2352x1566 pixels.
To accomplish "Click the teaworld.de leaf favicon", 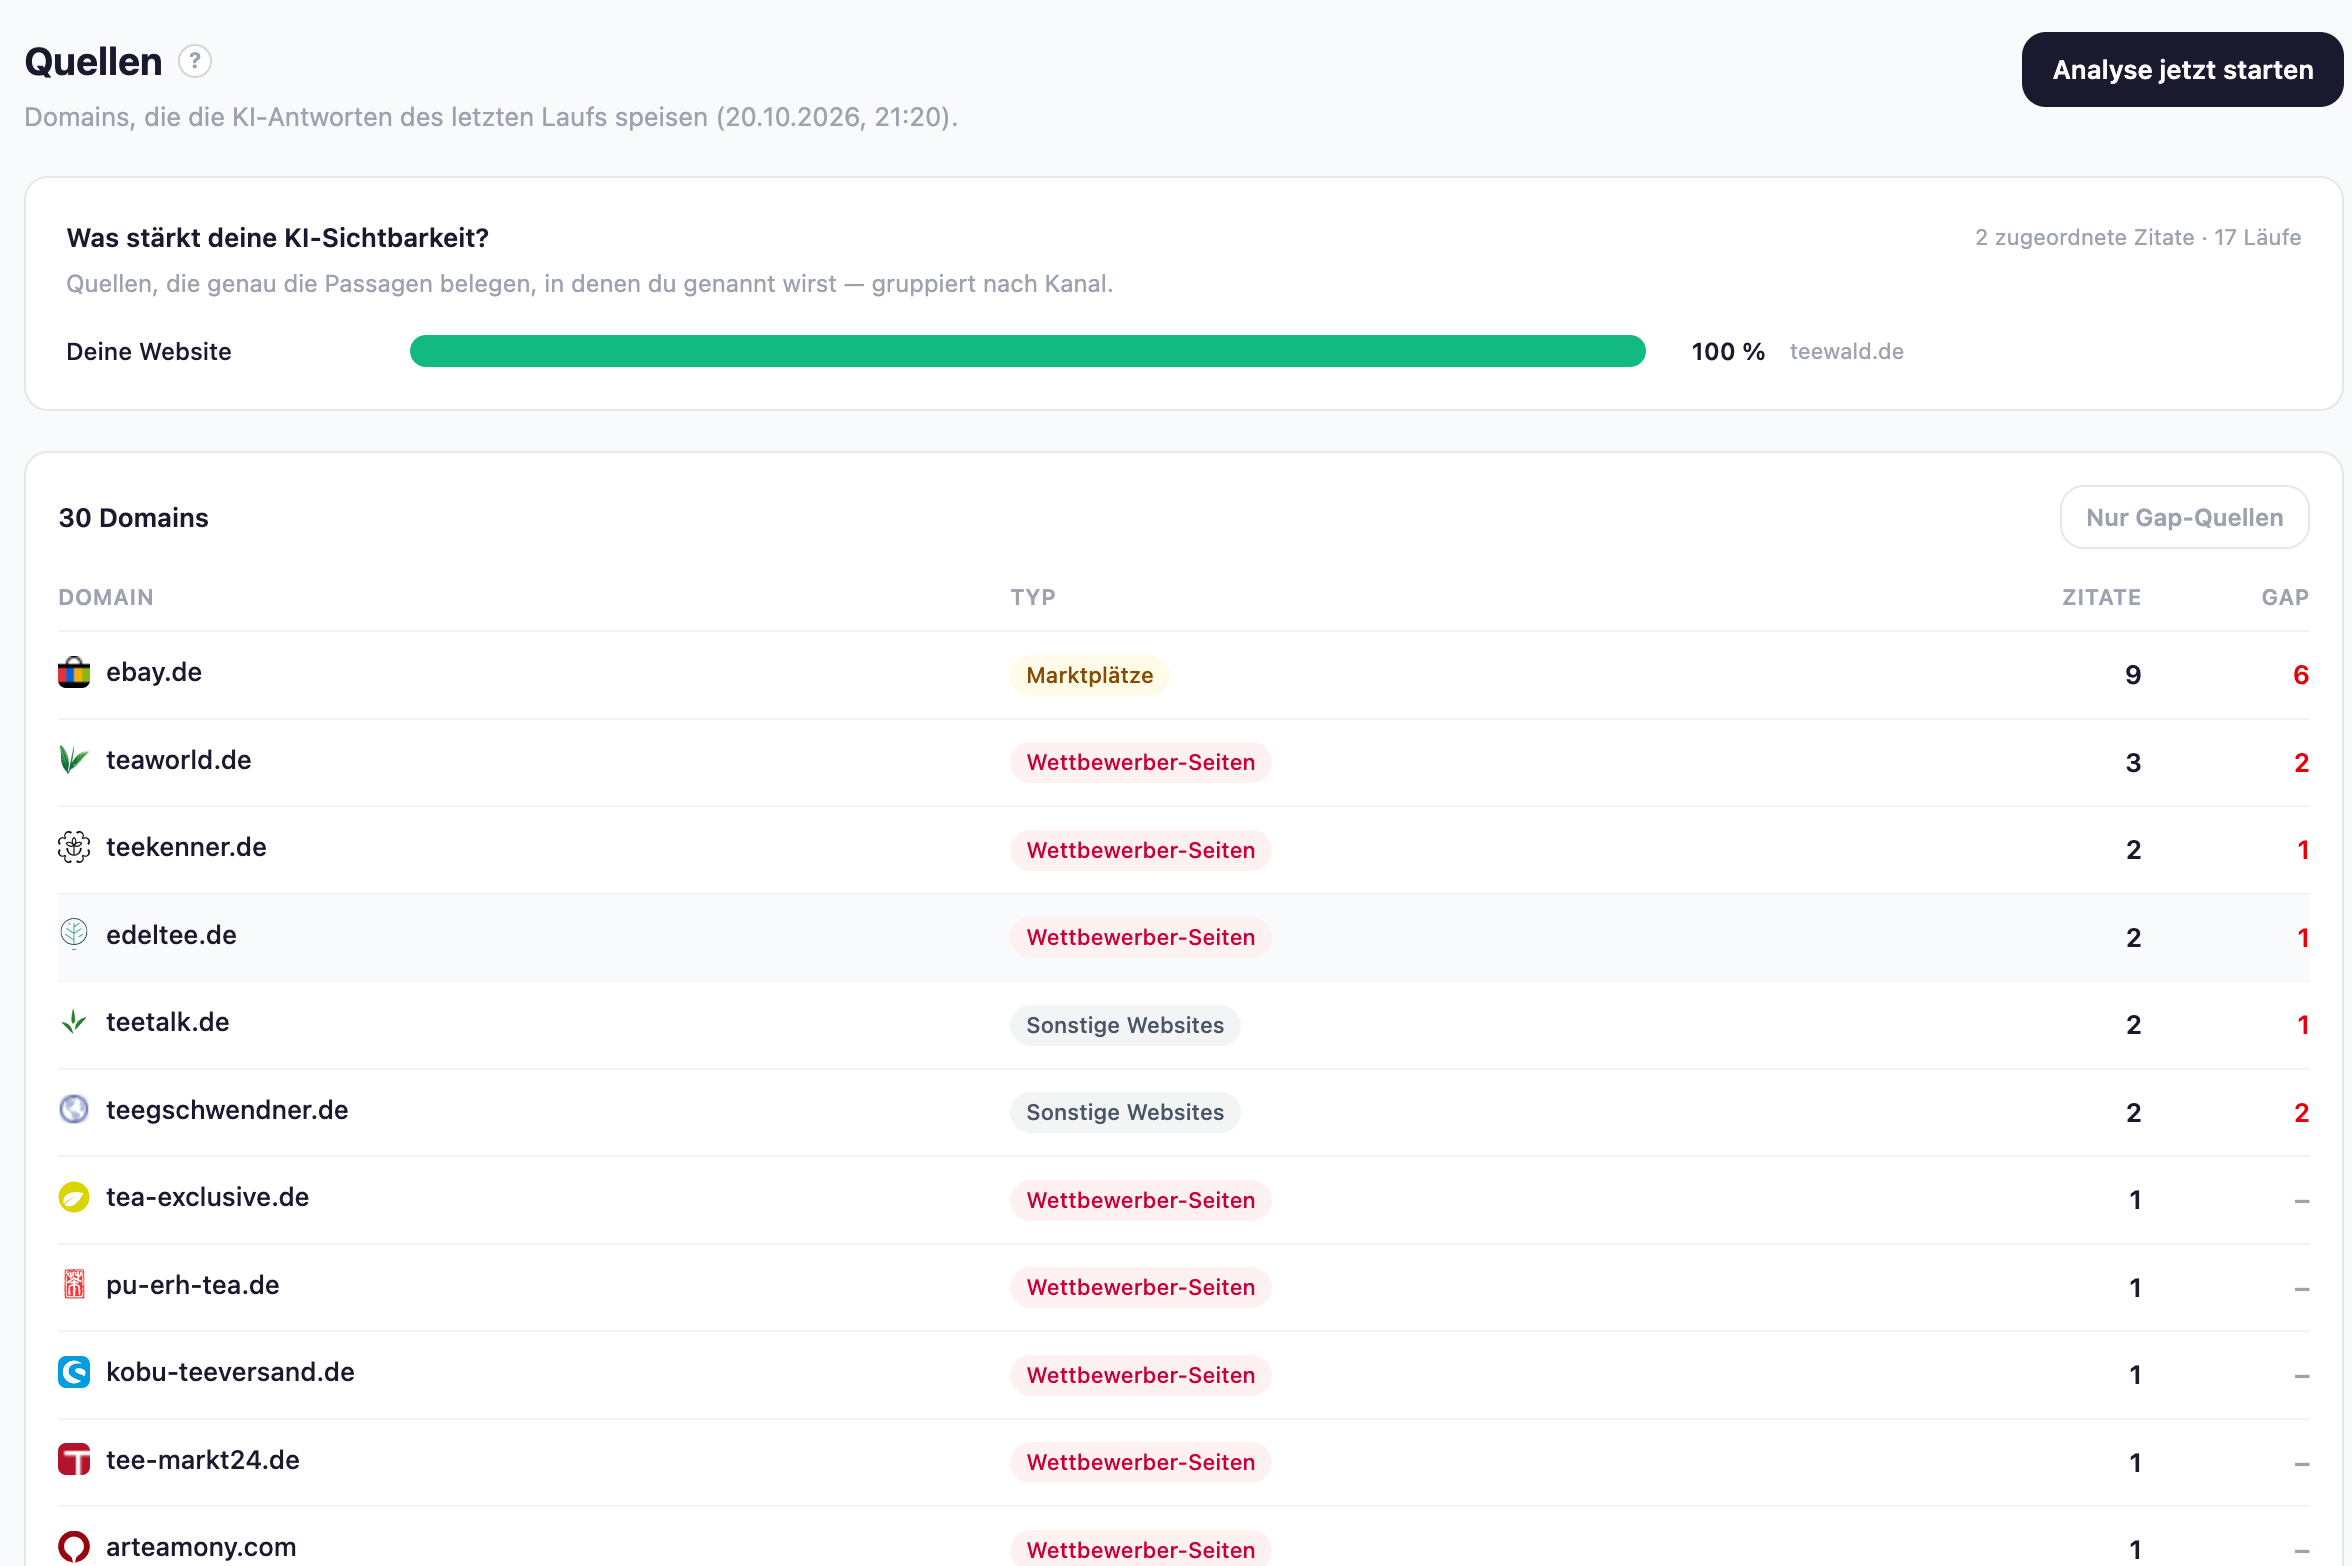I will (74, 760).
